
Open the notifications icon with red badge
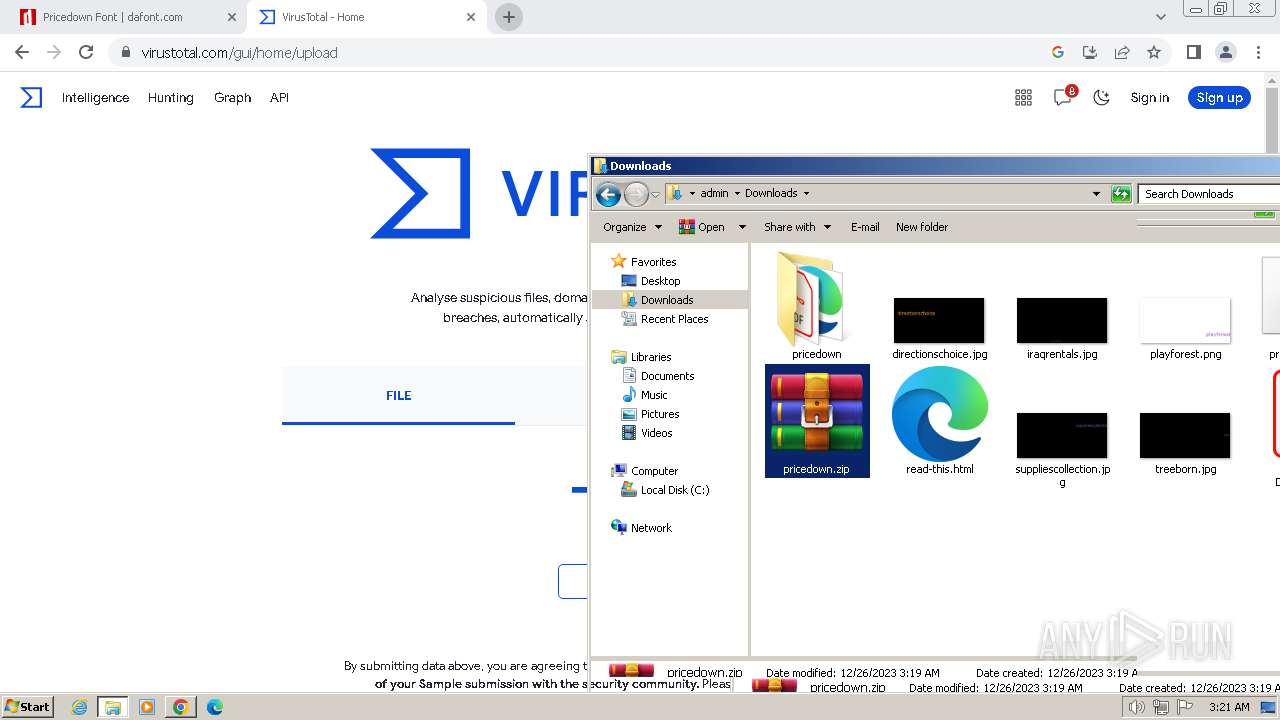coord(1063,96)
